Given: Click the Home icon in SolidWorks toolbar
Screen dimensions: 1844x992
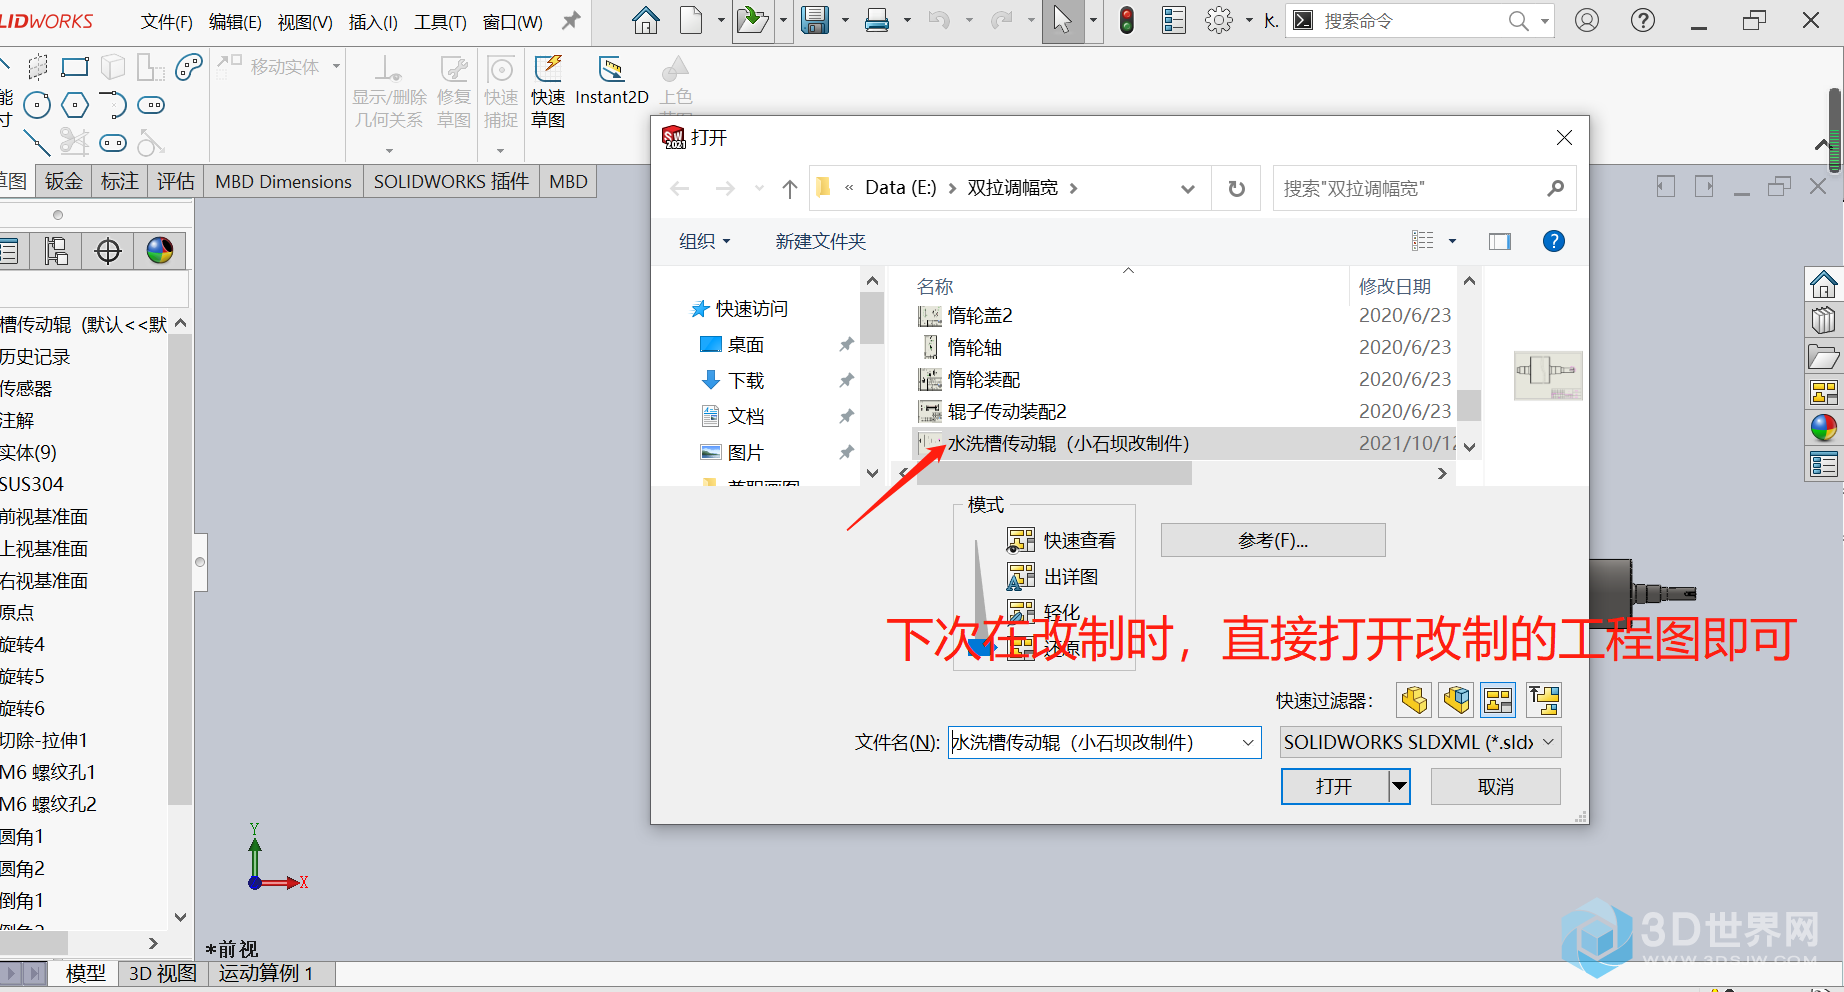Looking at the screenshot, I should (646, 21).
